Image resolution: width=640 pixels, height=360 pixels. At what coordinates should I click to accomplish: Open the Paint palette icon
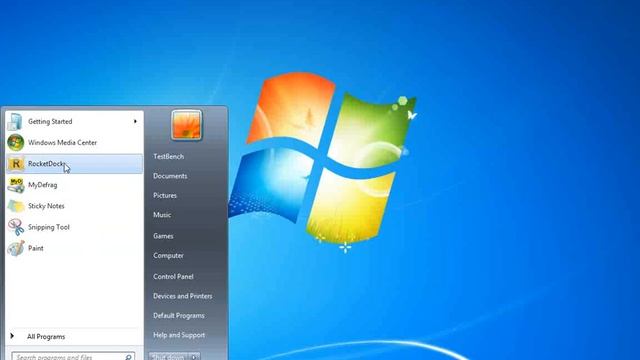[x=16, y=248]
